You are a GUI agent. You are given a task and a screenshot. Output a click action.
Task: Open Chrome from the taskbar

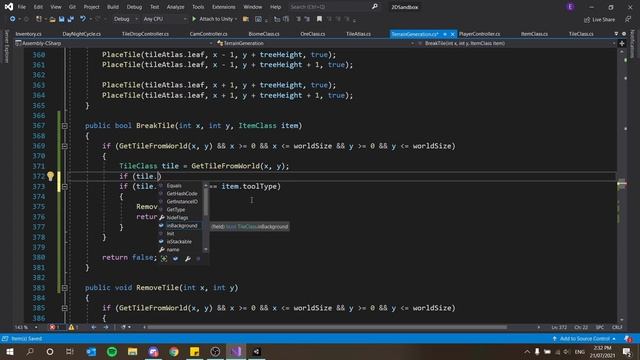click(174, 351)
